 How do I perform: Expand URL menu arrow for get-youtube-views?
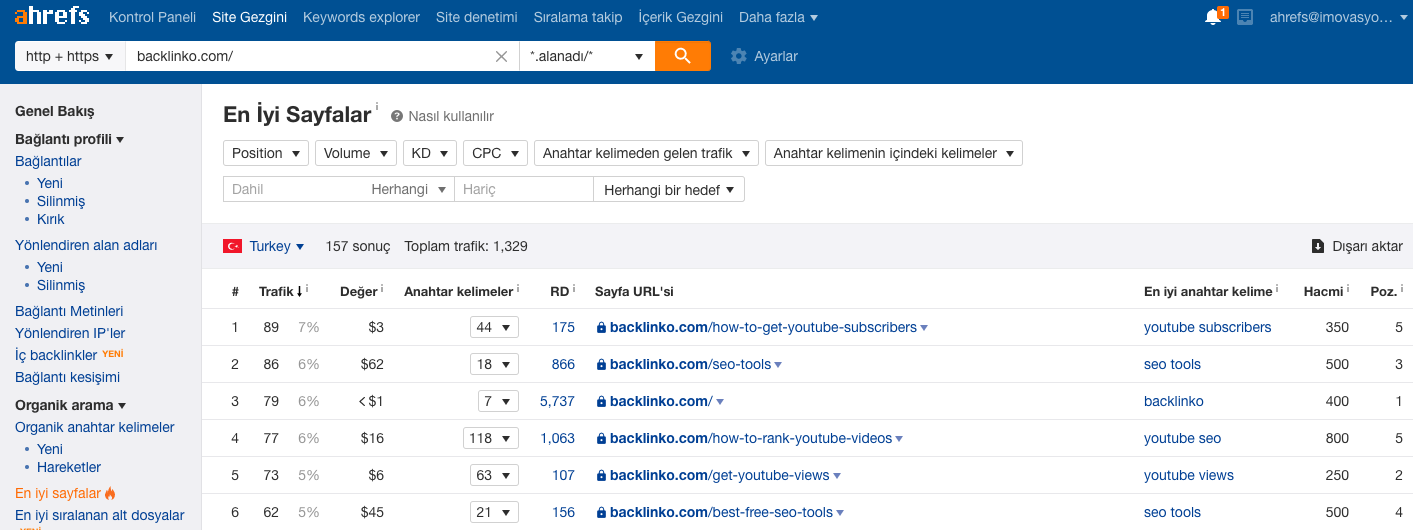pos(838,476)
